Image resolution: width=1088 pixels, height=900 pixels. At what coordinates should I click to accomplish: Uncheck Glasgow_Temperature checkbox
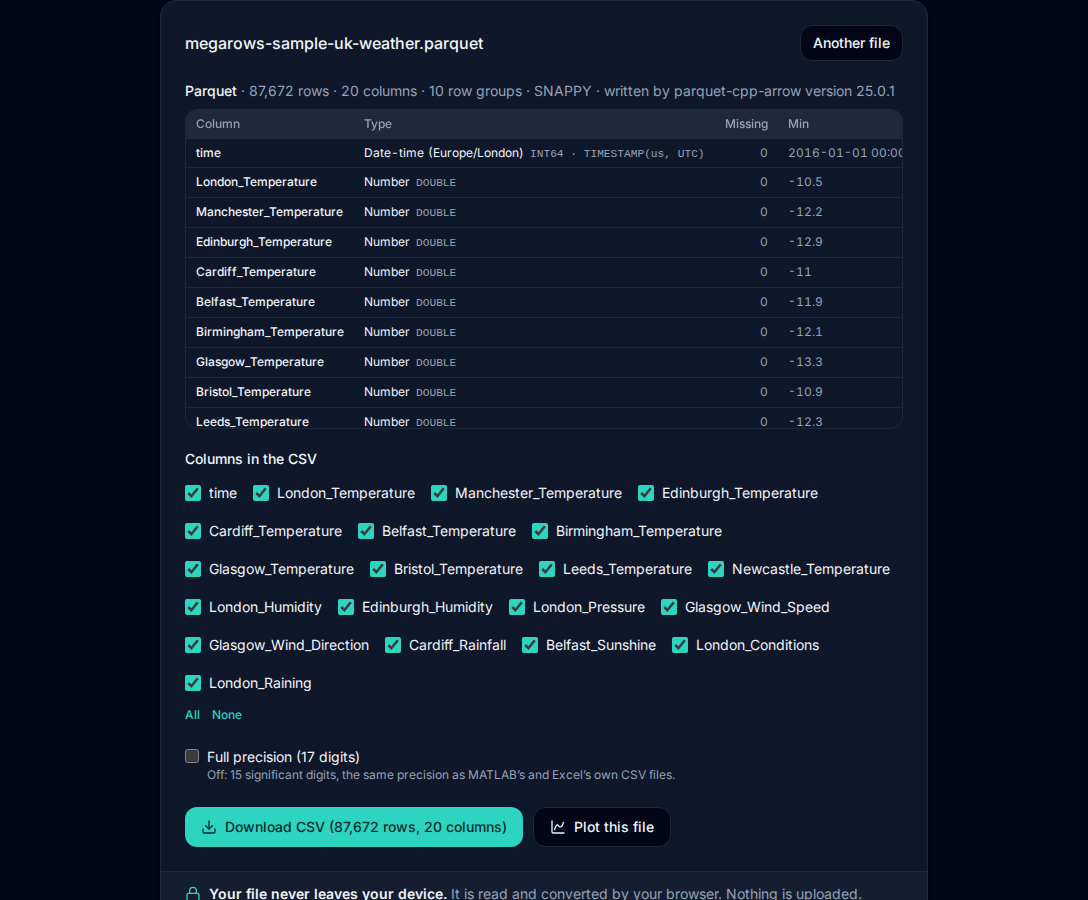[193, 570]
